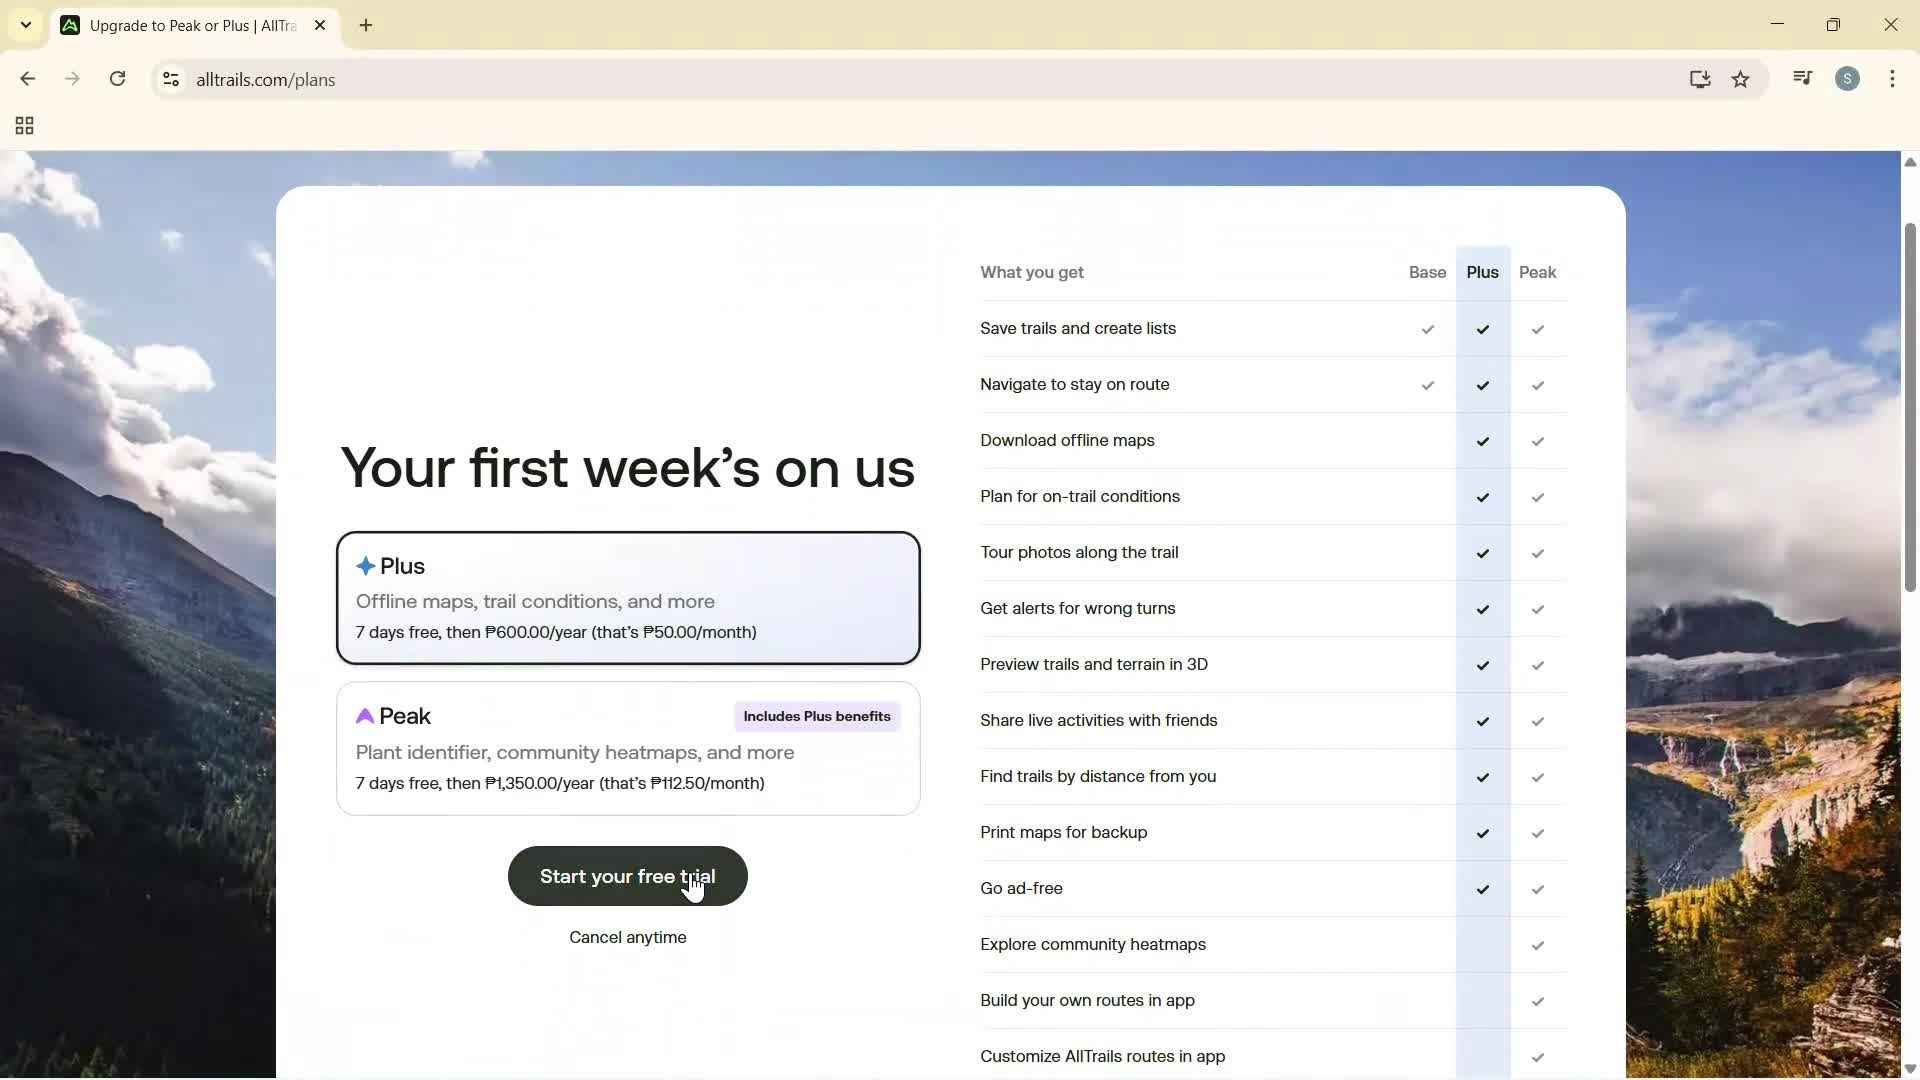Click the forward navigation arrow
Screen dimensions: 1920x1080
pyautogui.click(x=72, y=79)
